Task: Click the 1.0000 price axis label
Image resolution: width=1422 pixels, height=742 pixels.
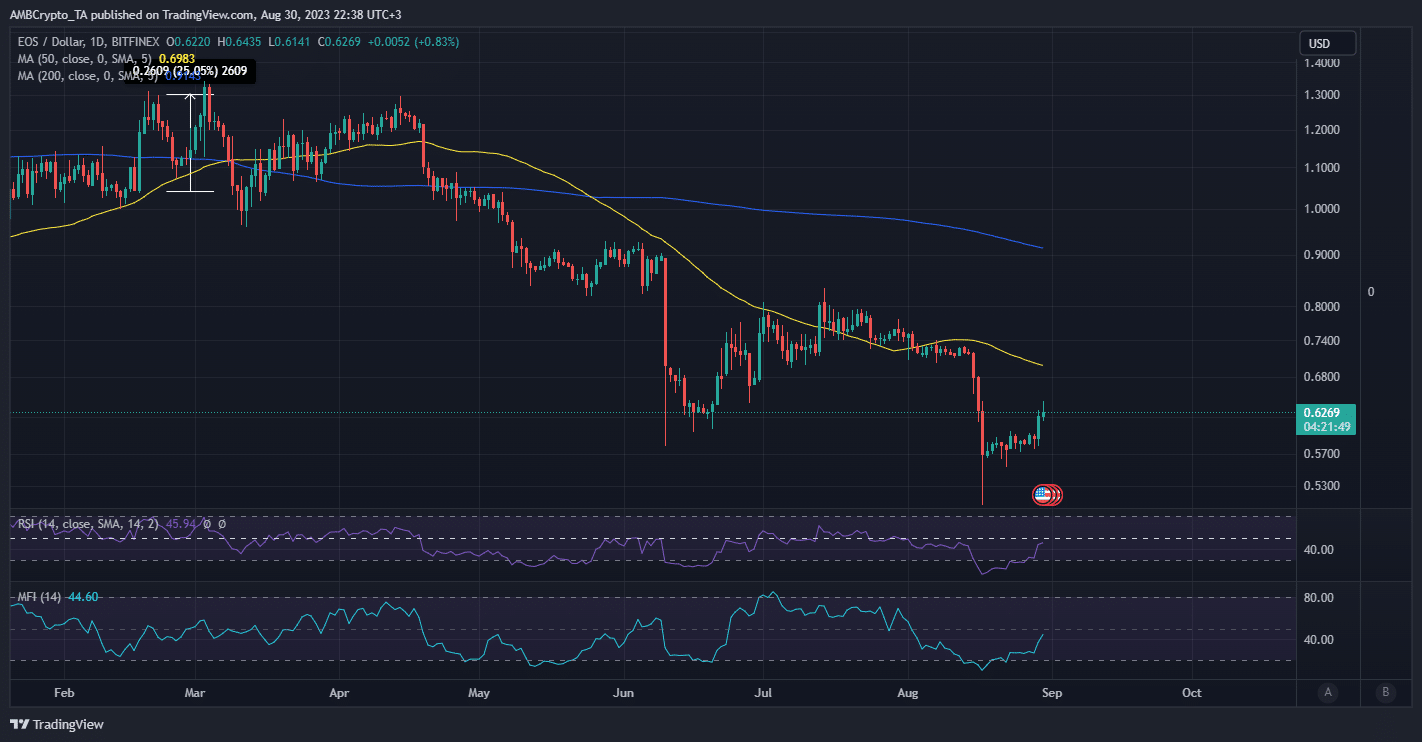Action: click(x=1323, y=209)
